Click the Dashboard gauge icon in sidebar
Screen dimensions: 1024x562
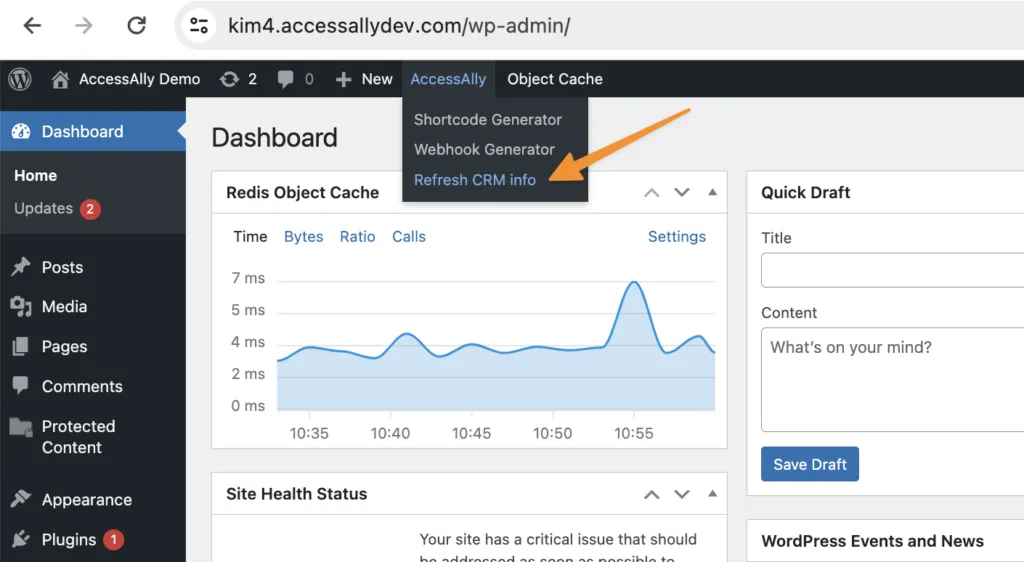click(x=21, y=131)
